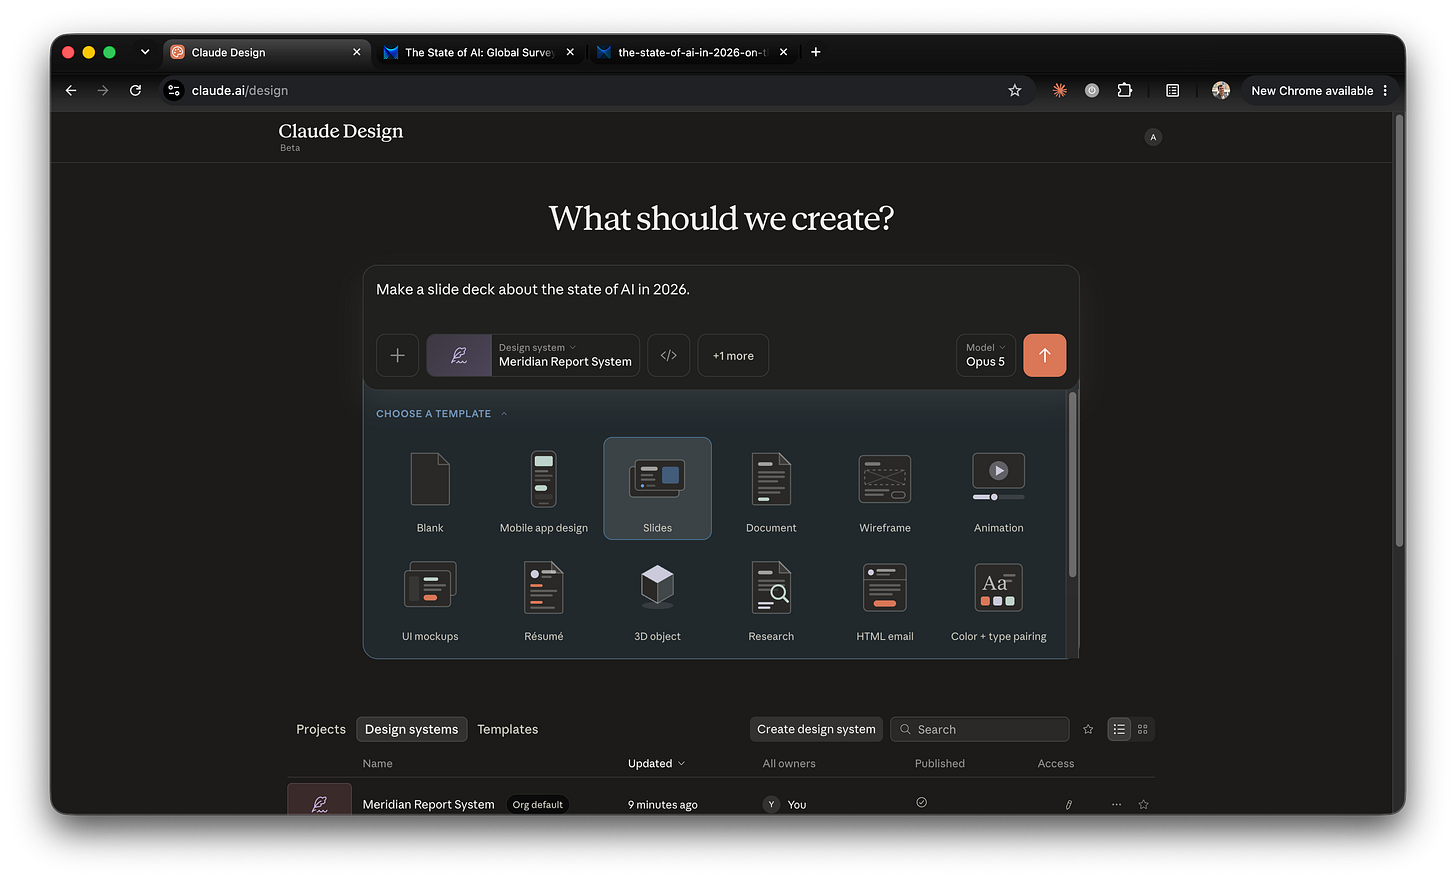Open a new browser tab

pos(816,52)
